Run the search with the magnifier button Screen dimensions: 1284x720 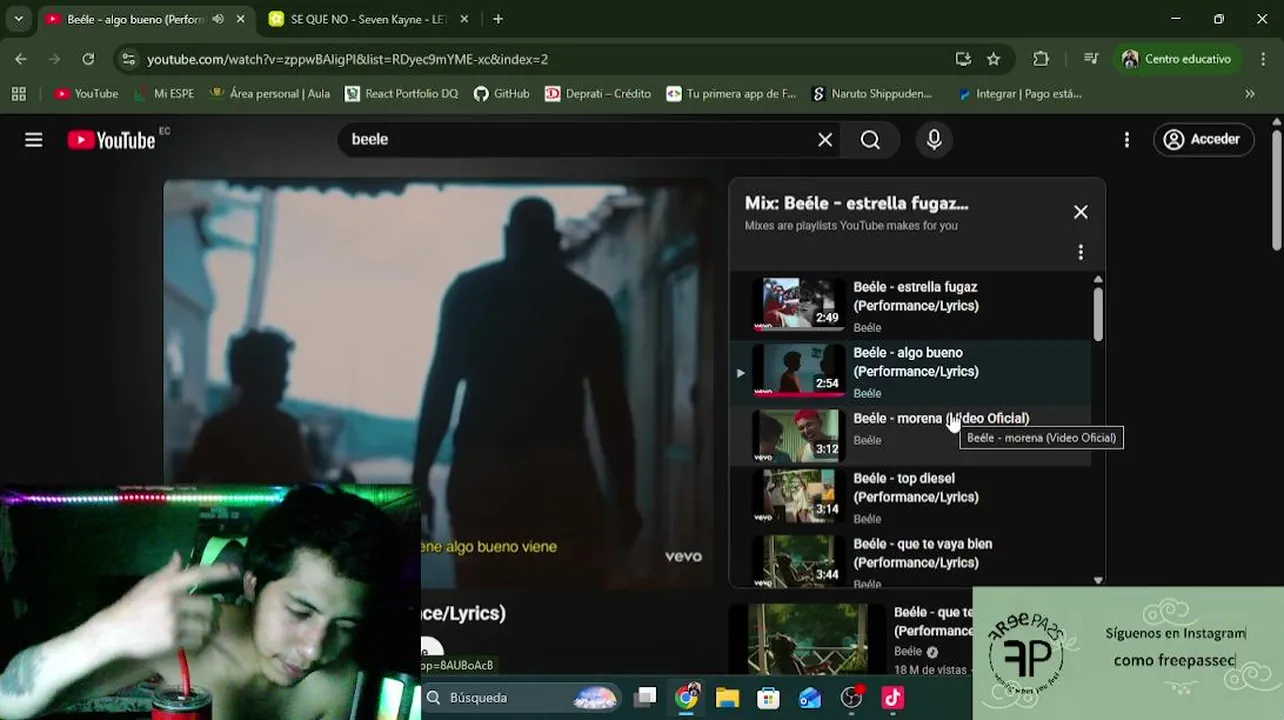coord(870,140)
